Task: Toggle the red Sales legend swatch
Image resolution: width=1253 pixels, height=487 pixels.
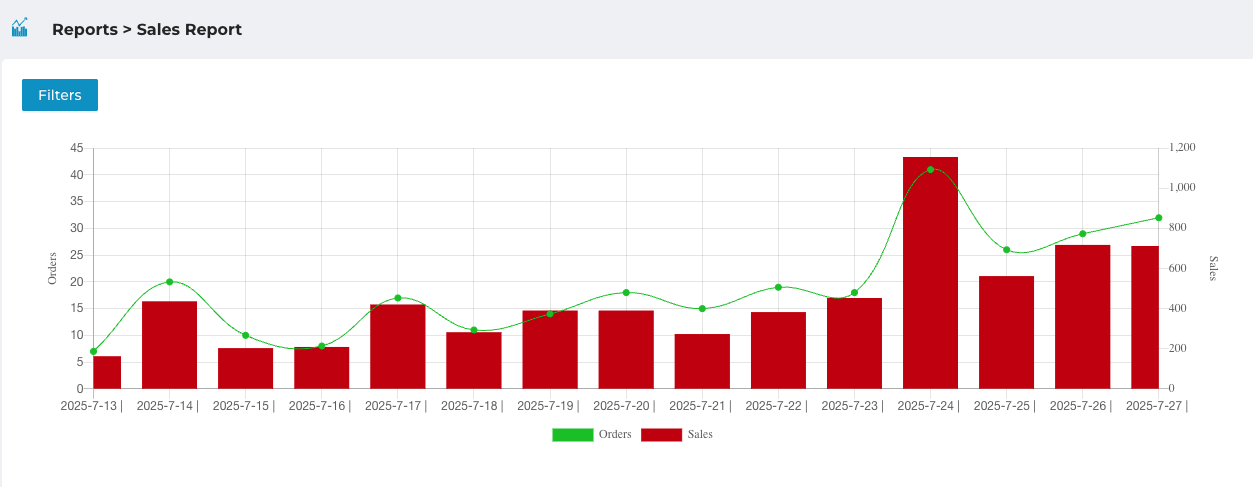Action: (x=661, y=434)
